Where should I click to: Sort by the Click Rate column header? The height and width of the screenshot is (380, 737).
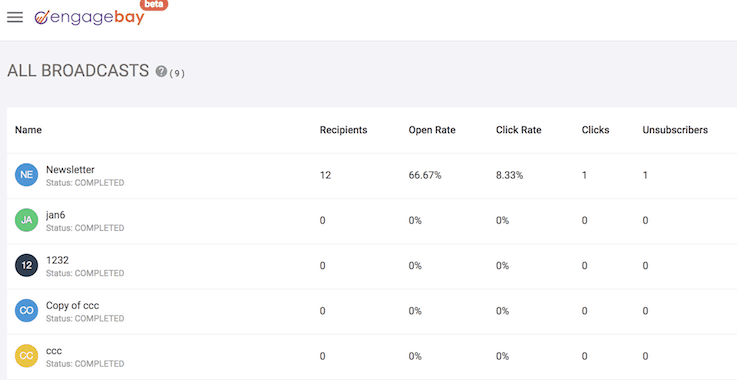(x=518, y=130)
